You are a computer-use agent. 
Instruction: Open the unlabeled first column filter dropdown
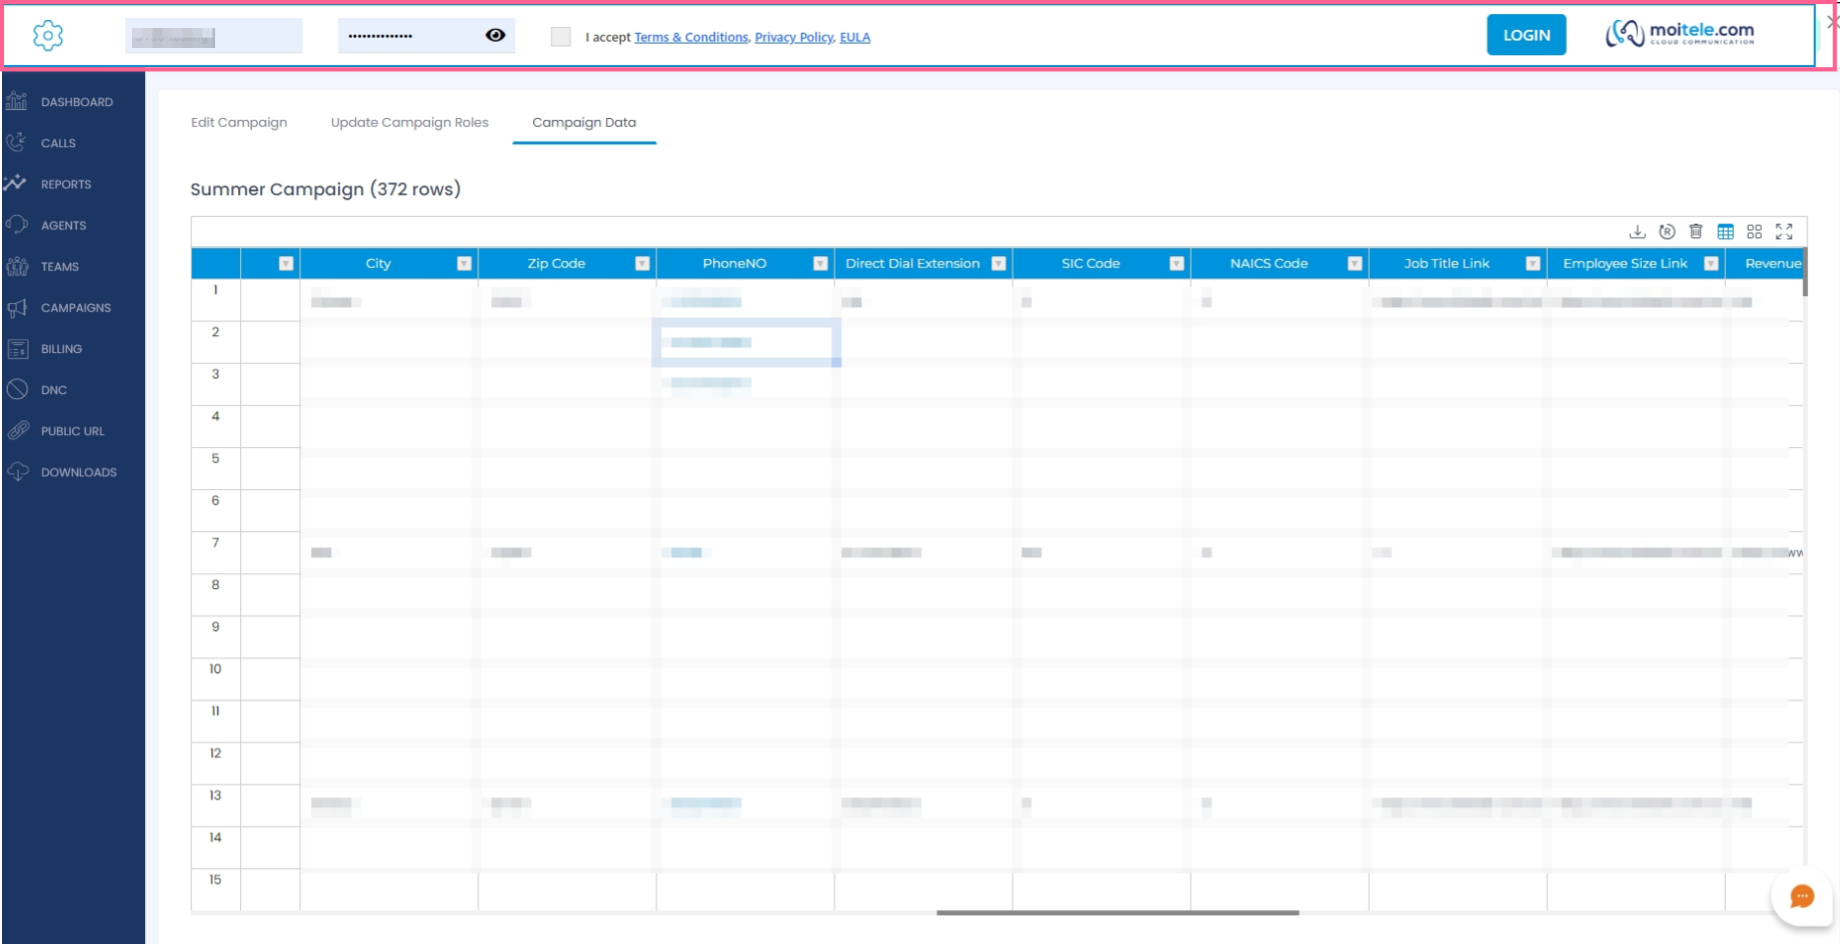tap(286, 264)
